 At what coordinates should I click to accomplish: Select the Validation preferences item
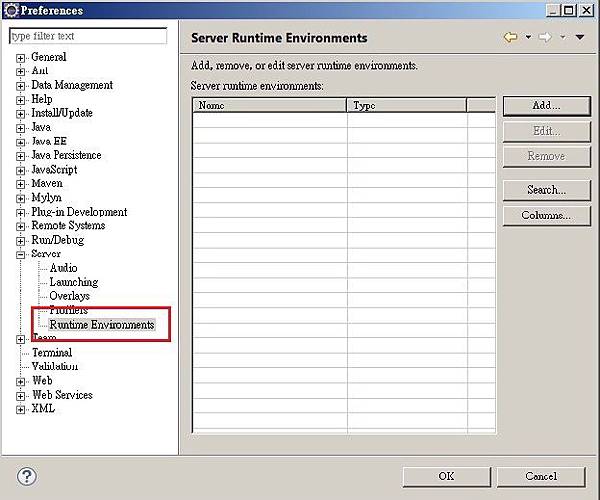point(55,366)
